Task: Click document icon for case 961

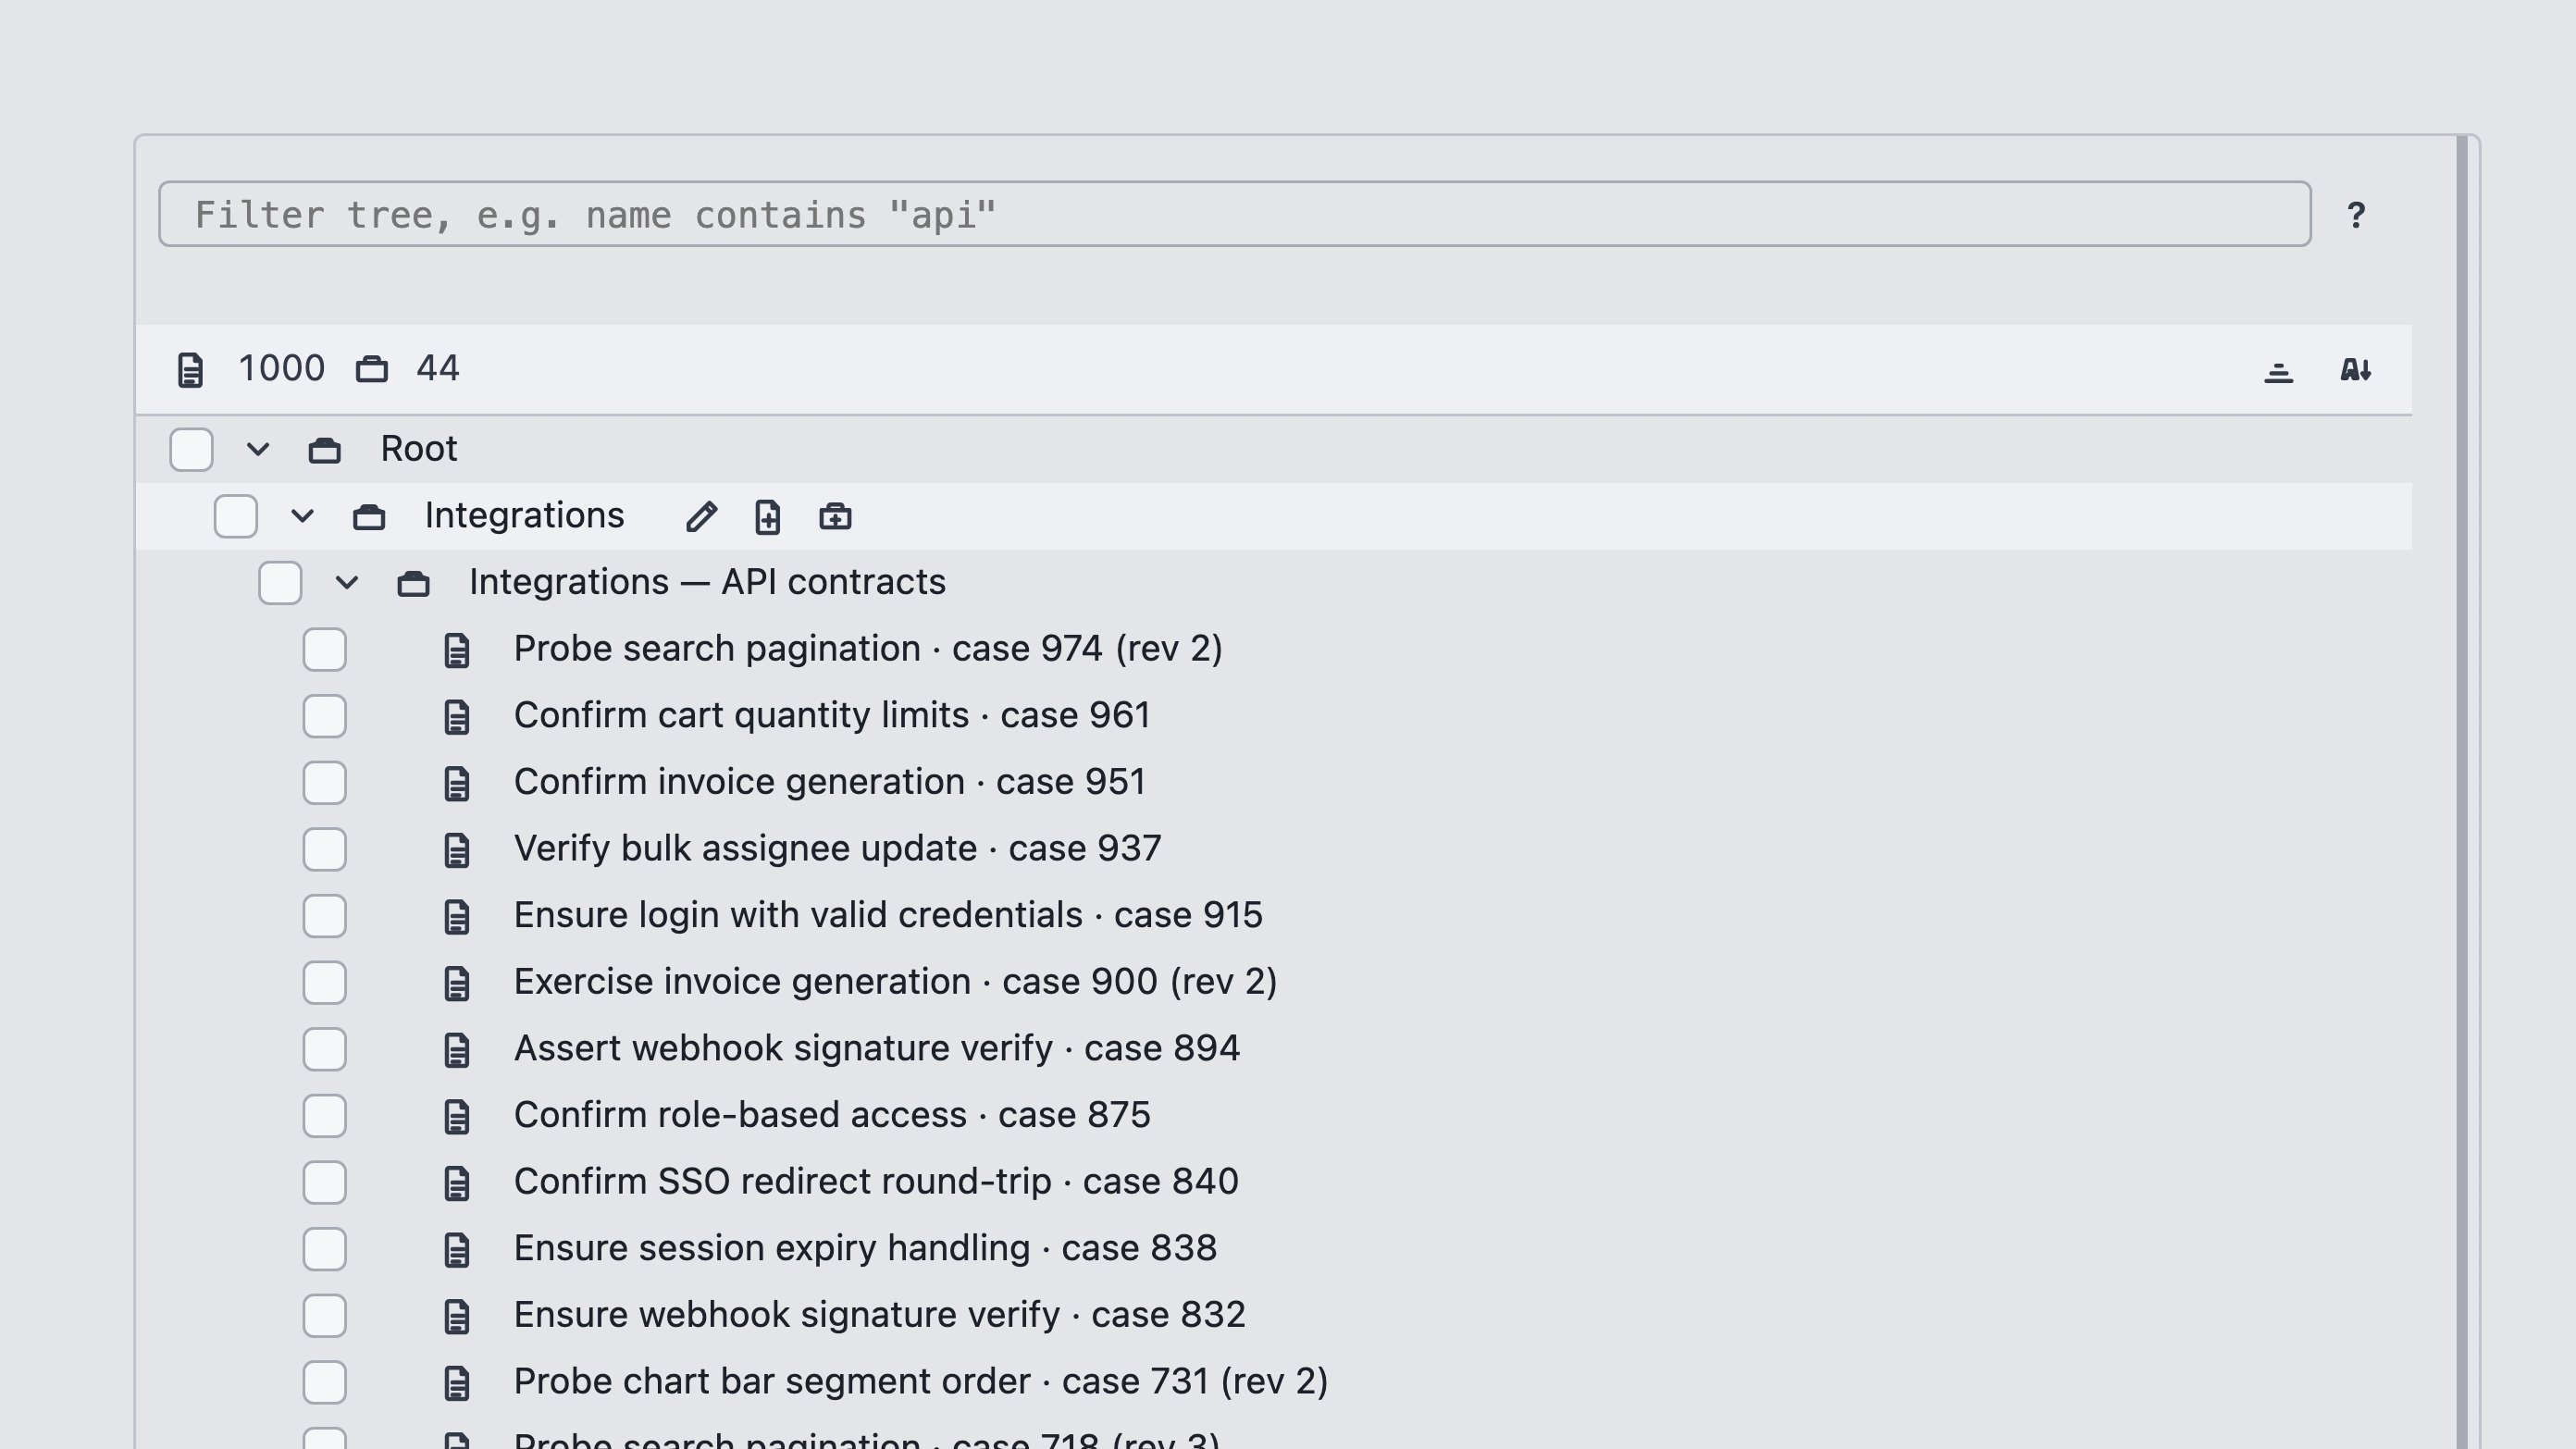Action: [x=457, y=717]
